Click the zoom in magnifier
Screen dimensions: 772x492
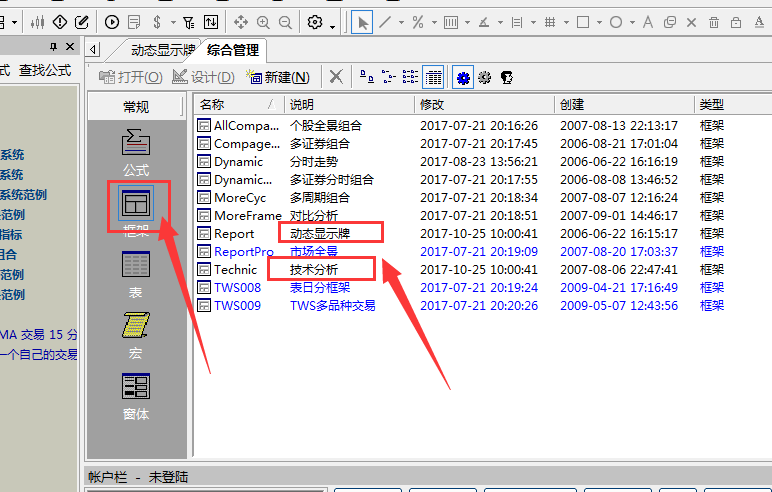tap(263, 22)
